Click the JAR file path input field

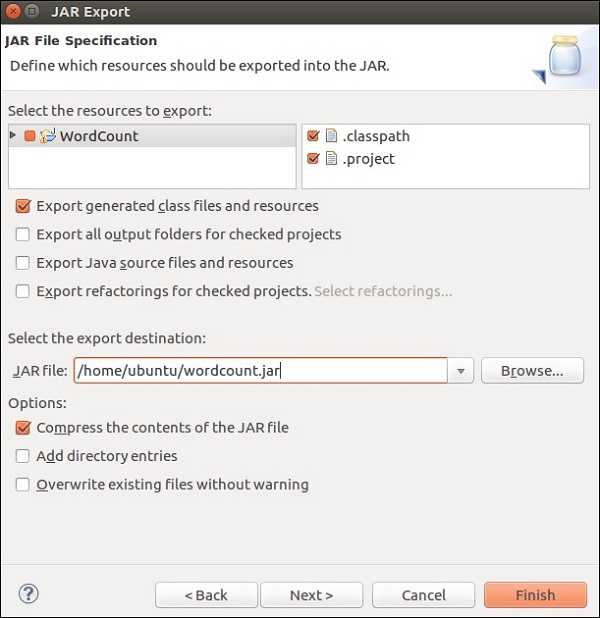[260, 371]
